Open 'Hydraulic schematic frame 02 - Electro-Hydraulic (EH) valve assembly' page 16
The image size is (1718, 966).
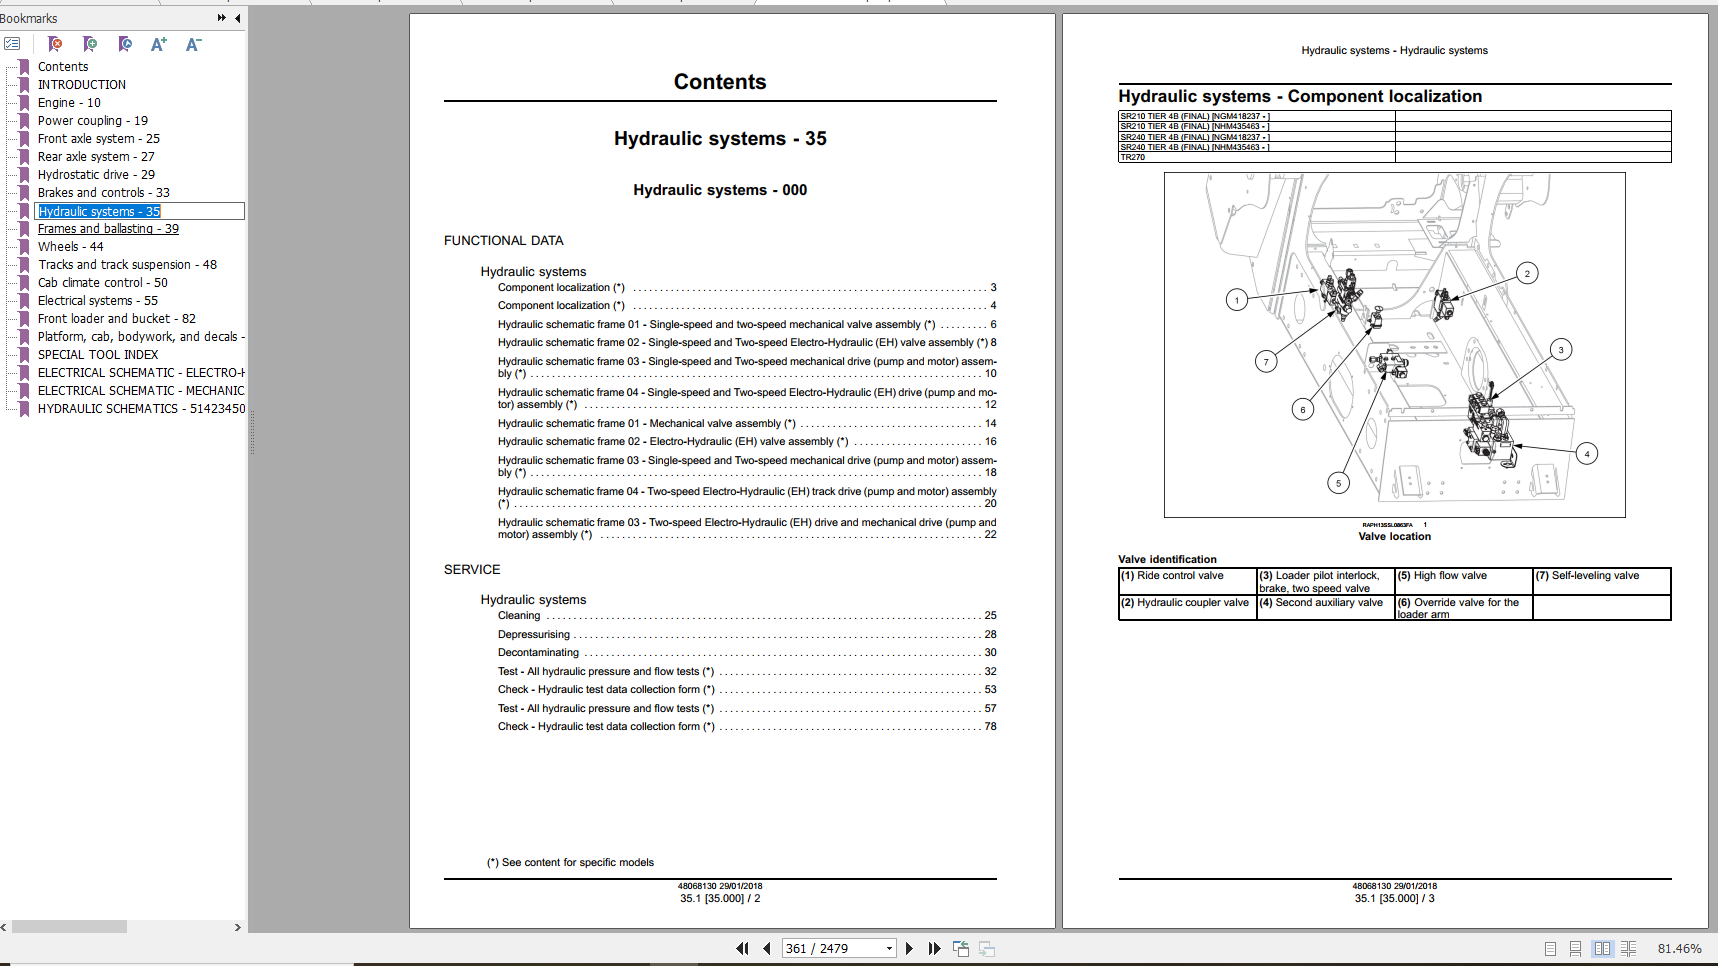(747, 442)
